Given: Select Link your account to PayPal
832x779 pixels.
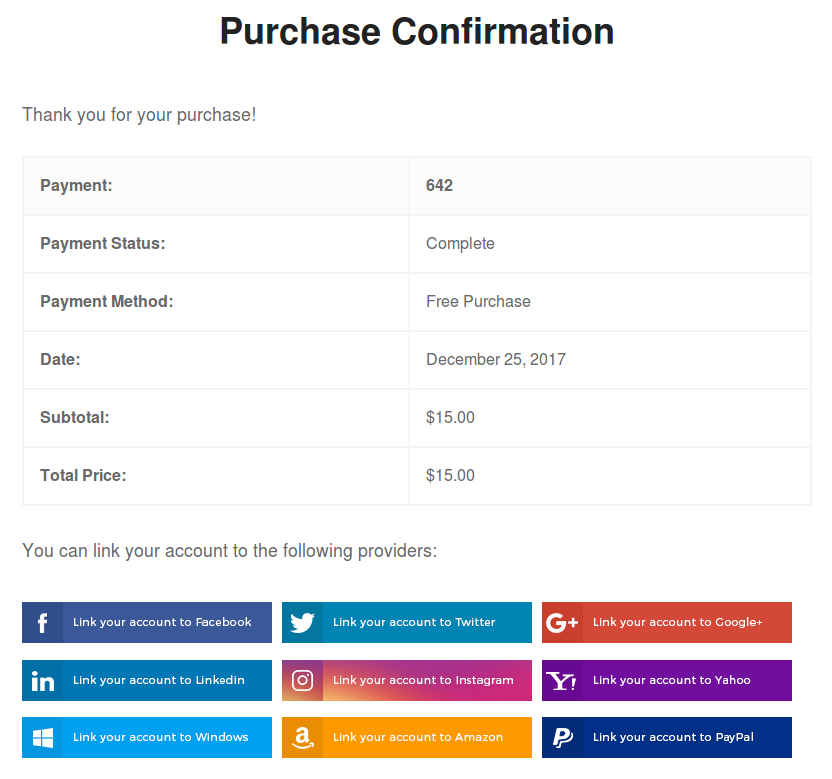Looking at the screenshot, I should [x=673, y=737].
